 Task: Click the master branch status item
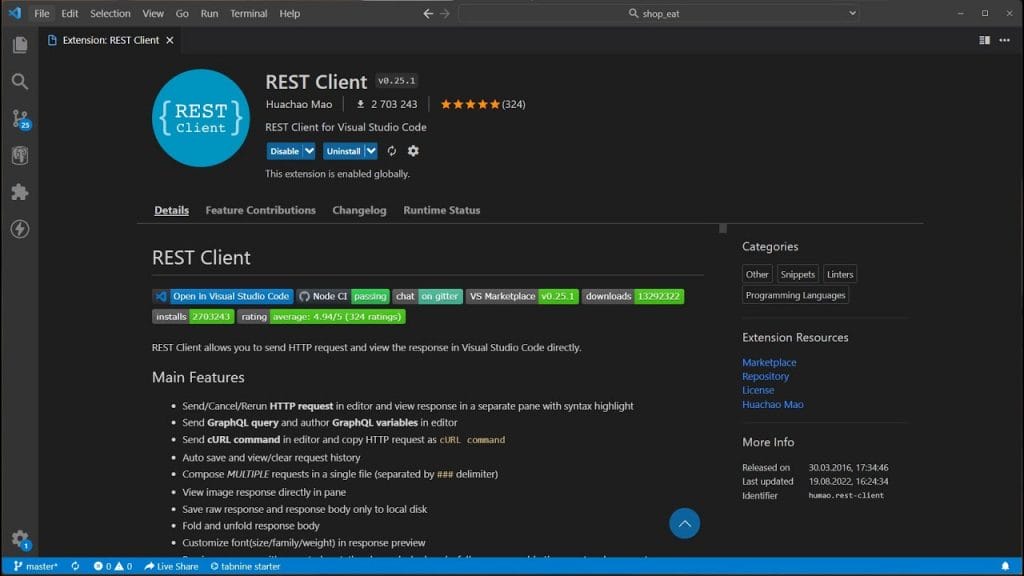(36, 566)
